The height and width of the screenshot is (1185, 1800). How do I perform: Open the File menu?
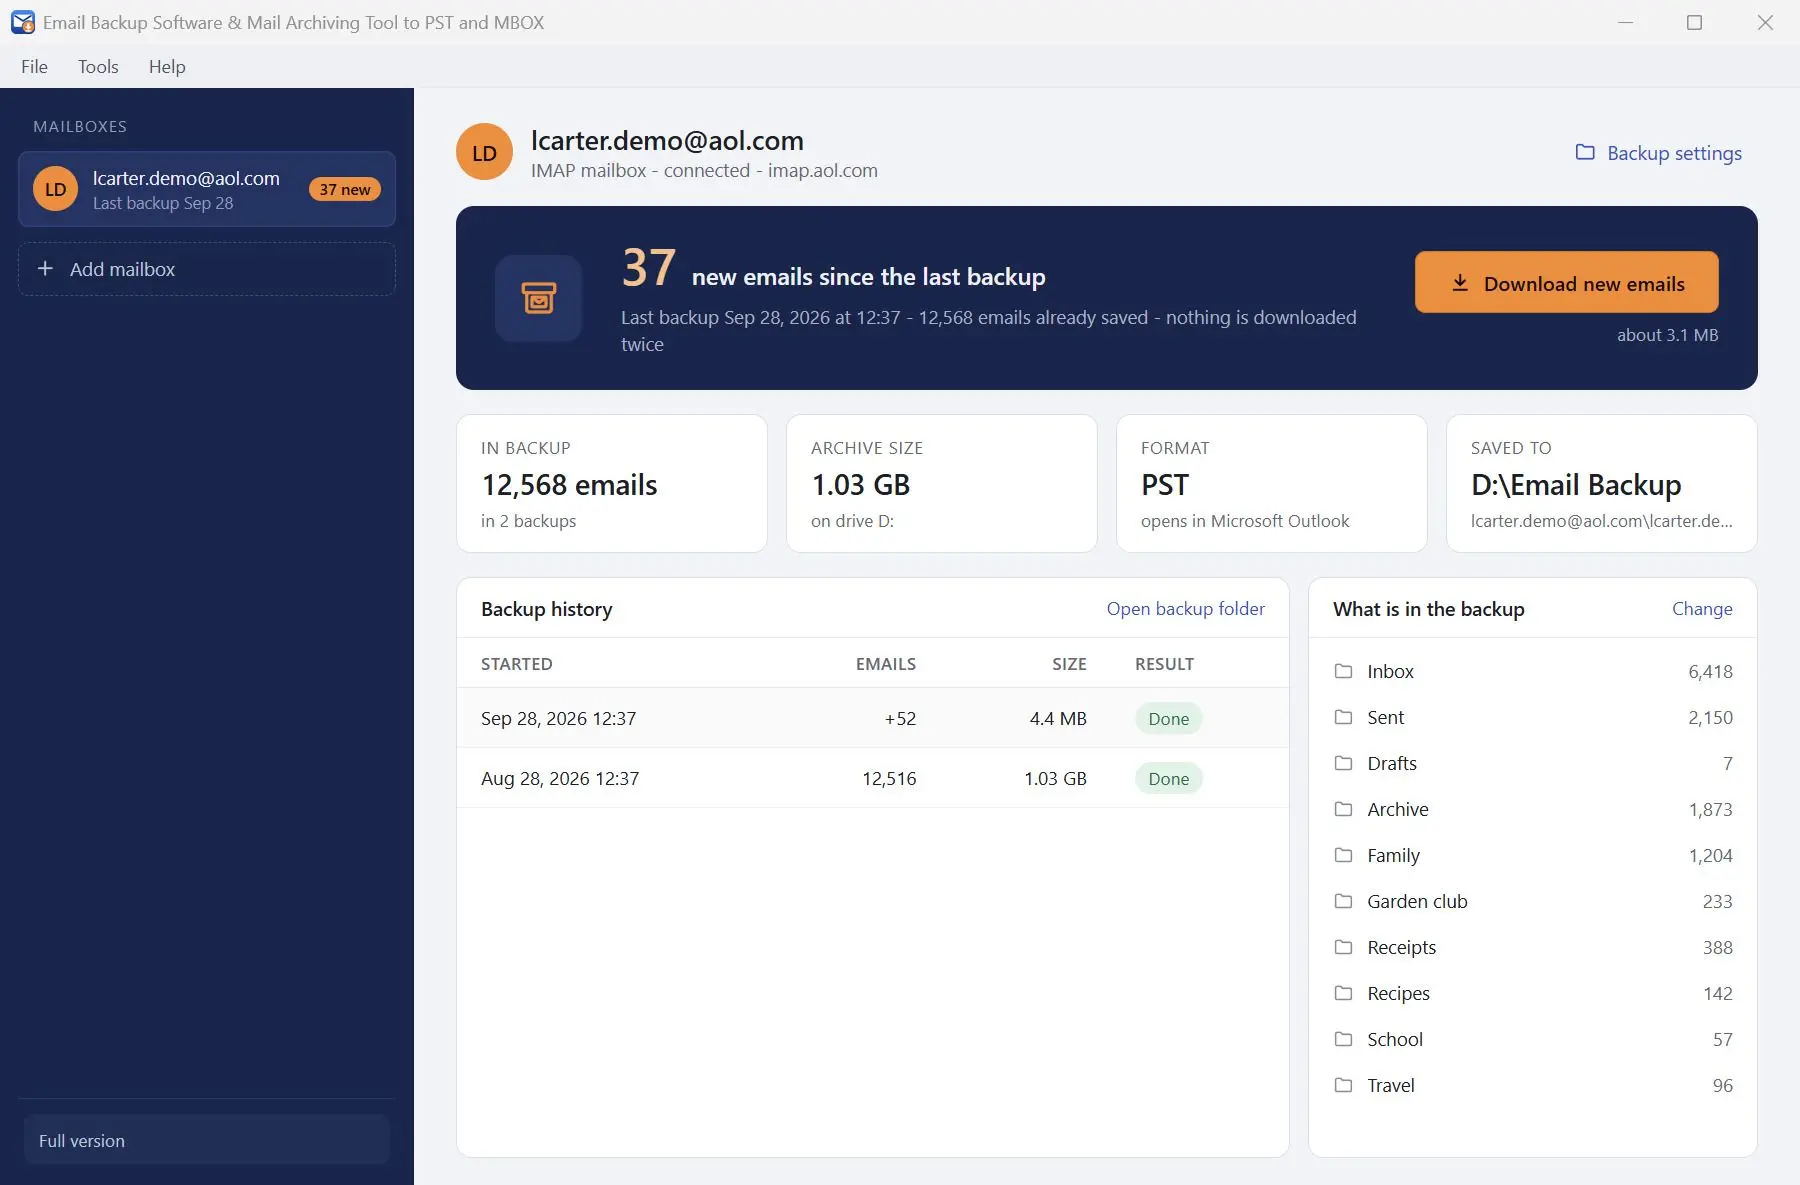pos(34,66)
